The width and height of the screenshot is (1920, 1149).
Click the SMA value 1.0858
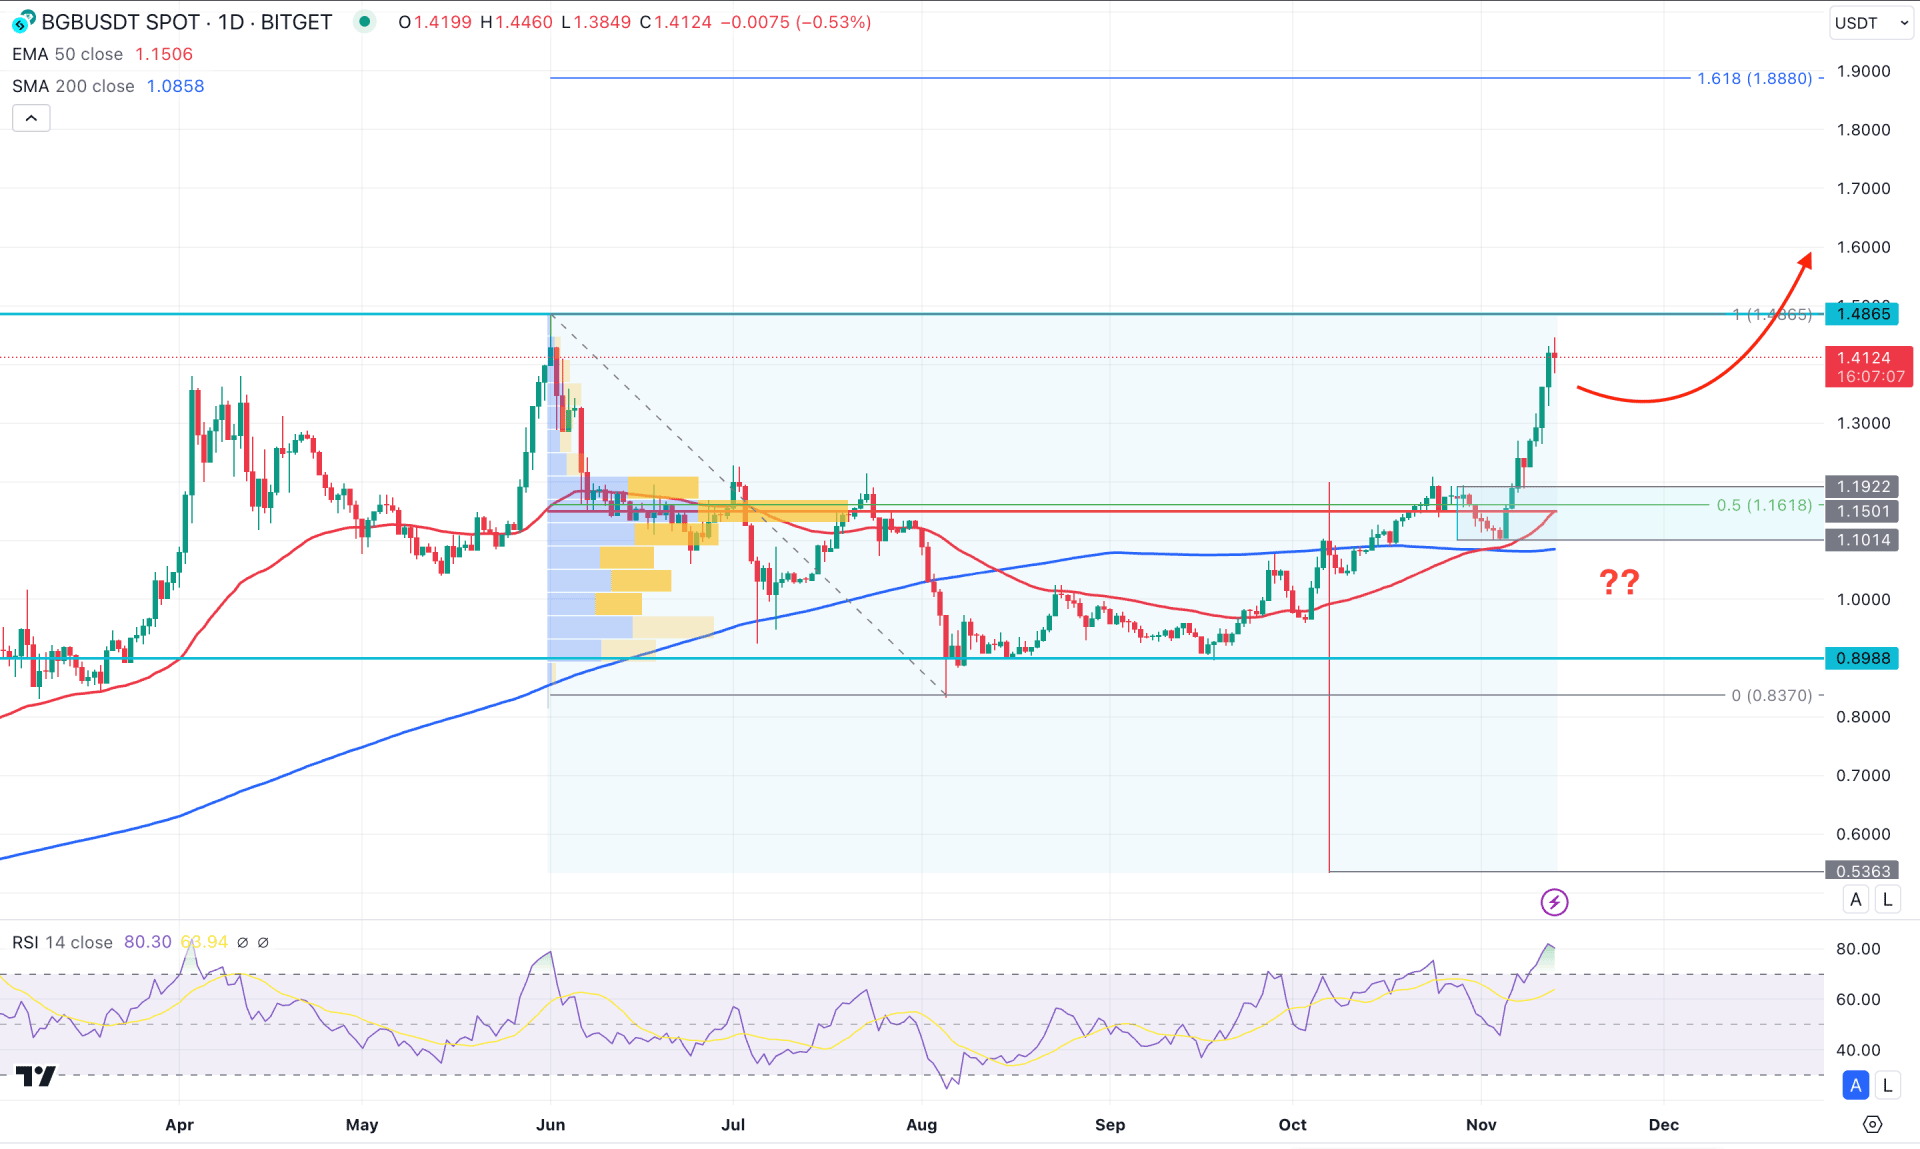pos(176,86)
